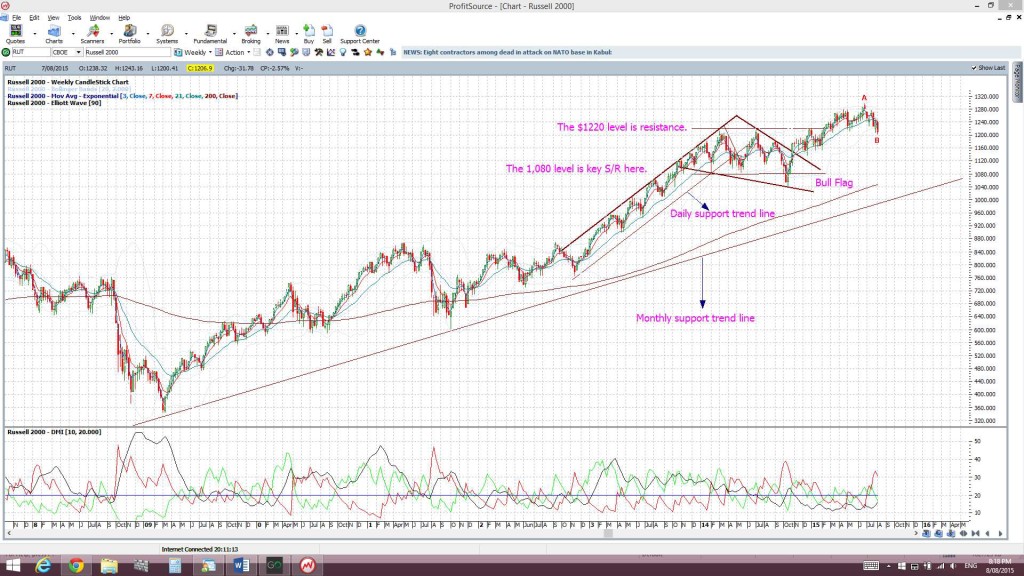Expand the Scanners dropdown arrow

[x=111, y=33]
